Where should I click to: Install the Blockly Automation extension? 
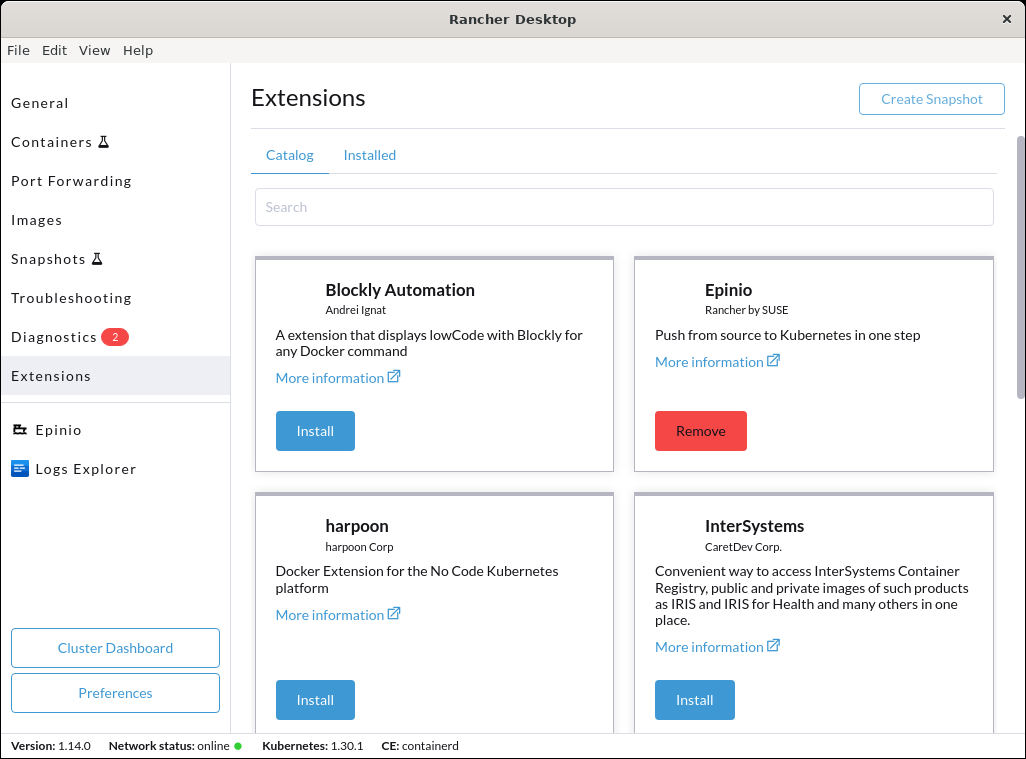point(315,431)
